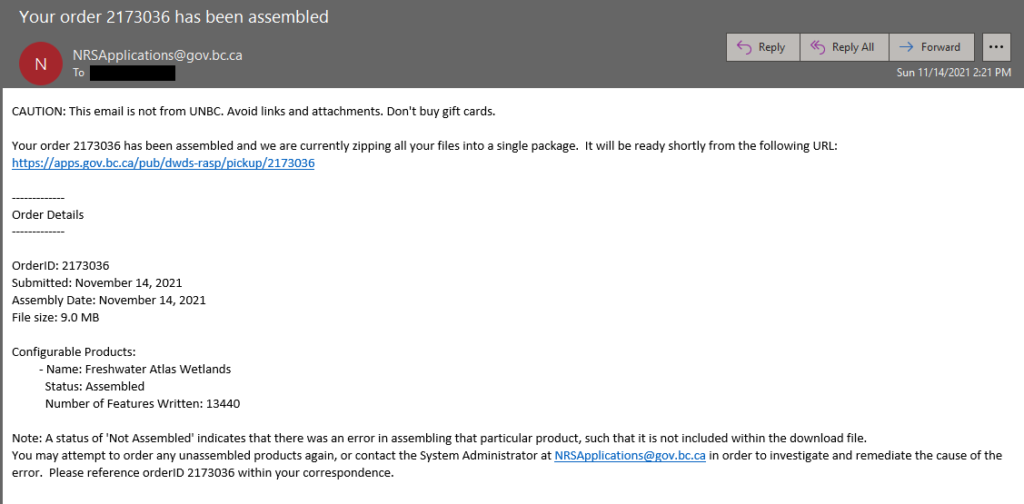Click the Assembly Date line
This screenshot has height=504, width=1024.
[109, 300]
